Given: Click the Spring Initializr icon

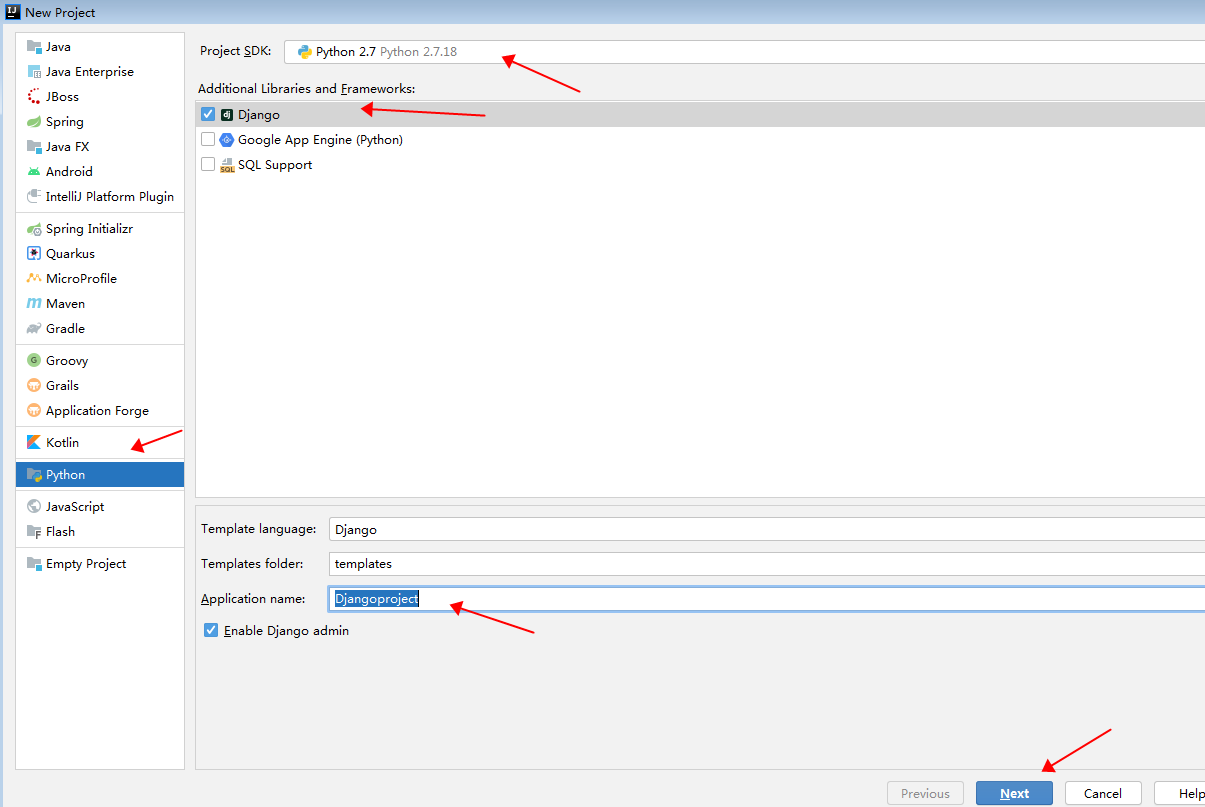Looking at the screenshot, I should click(34, 229).
